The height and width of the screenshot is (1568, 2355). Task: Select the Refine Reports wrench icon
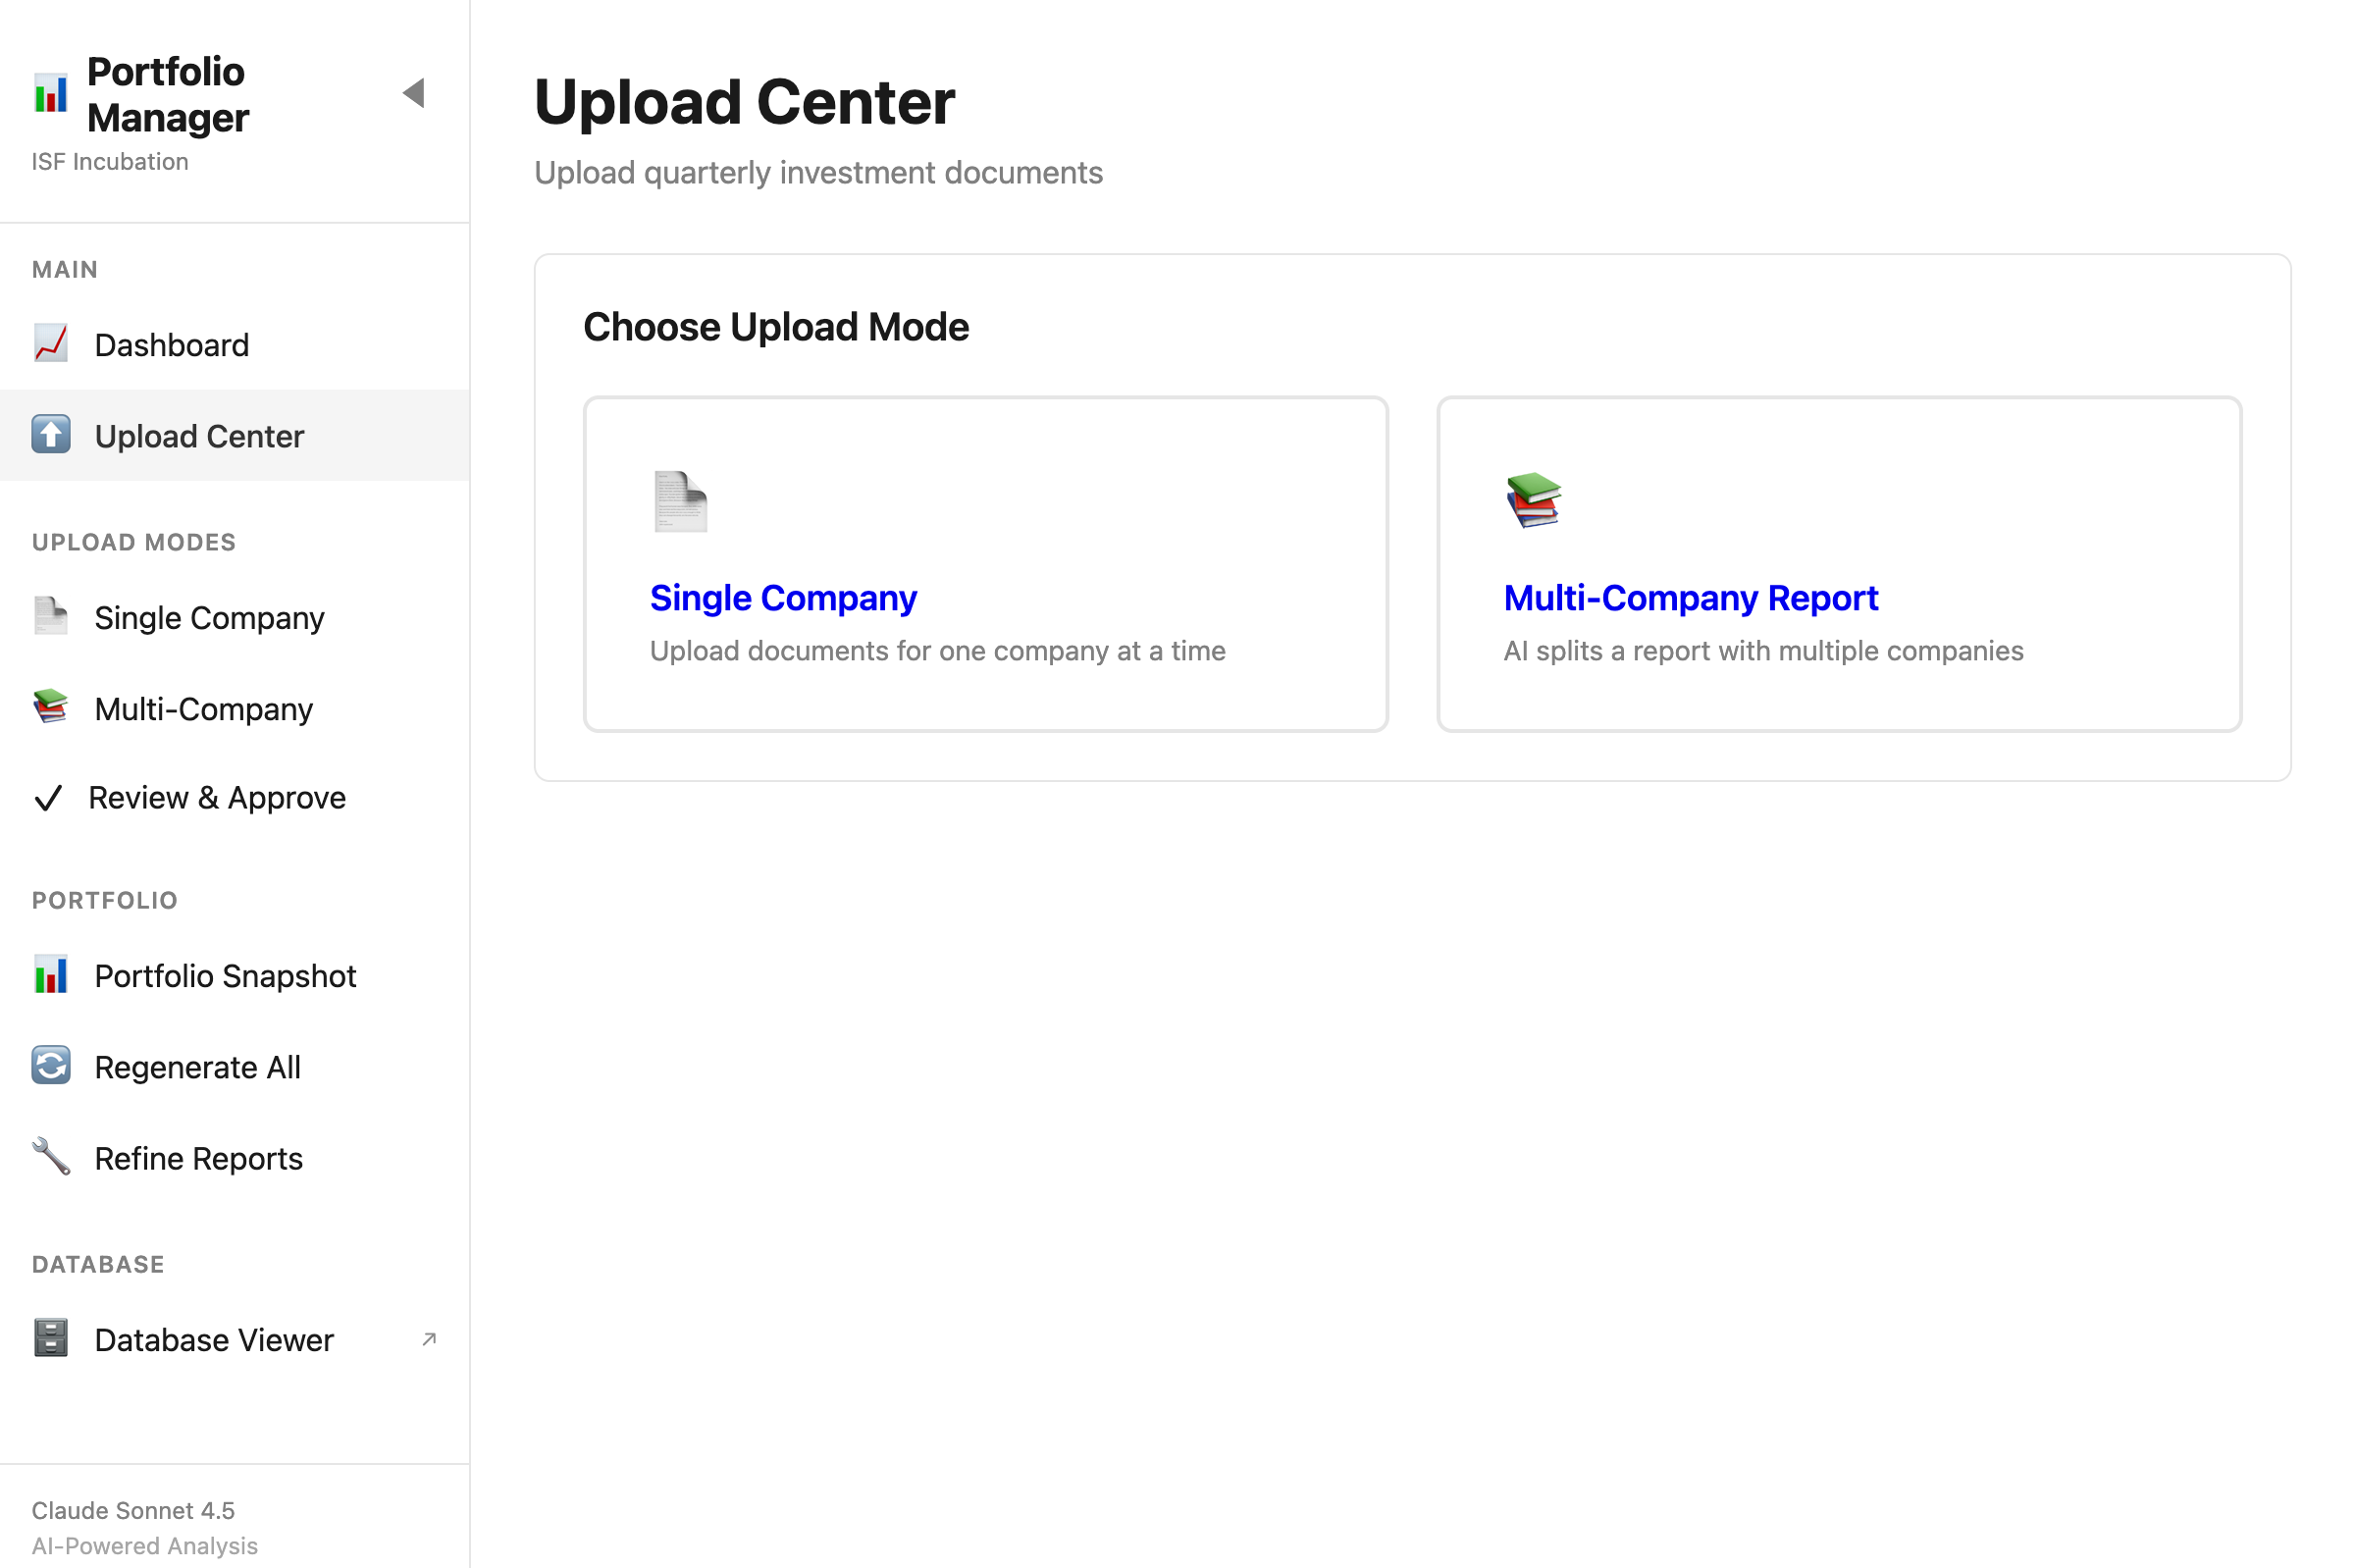[49, 1156]
